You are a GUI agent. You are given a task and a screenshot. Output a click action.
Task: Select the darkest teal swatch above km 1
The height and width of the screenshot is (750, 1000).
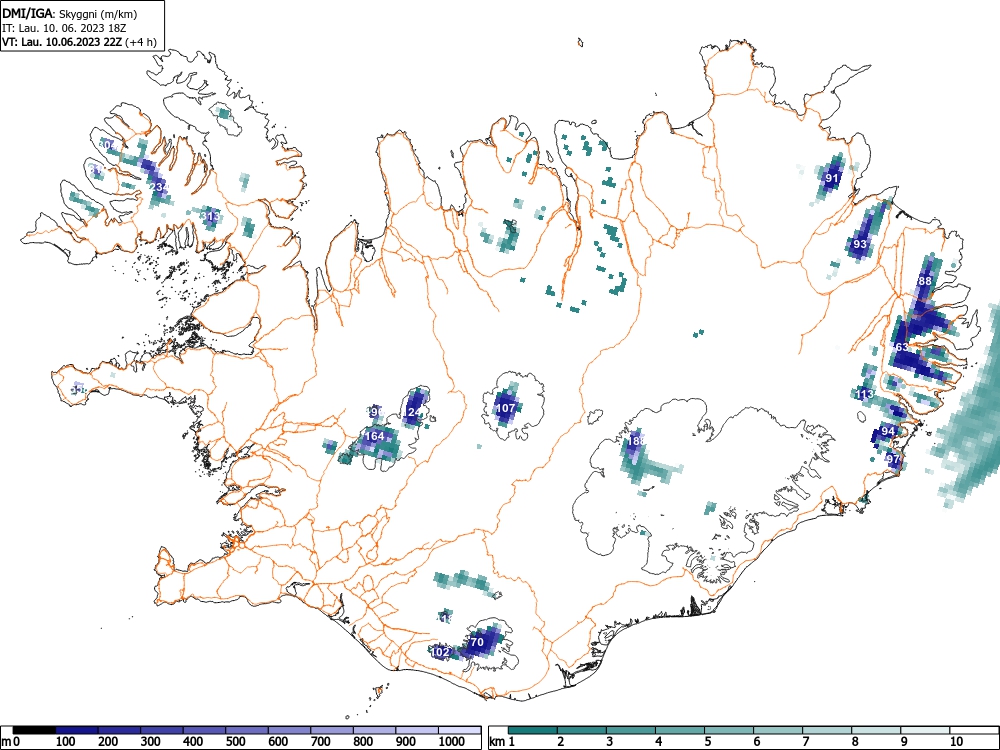click(x=533, y=730)
